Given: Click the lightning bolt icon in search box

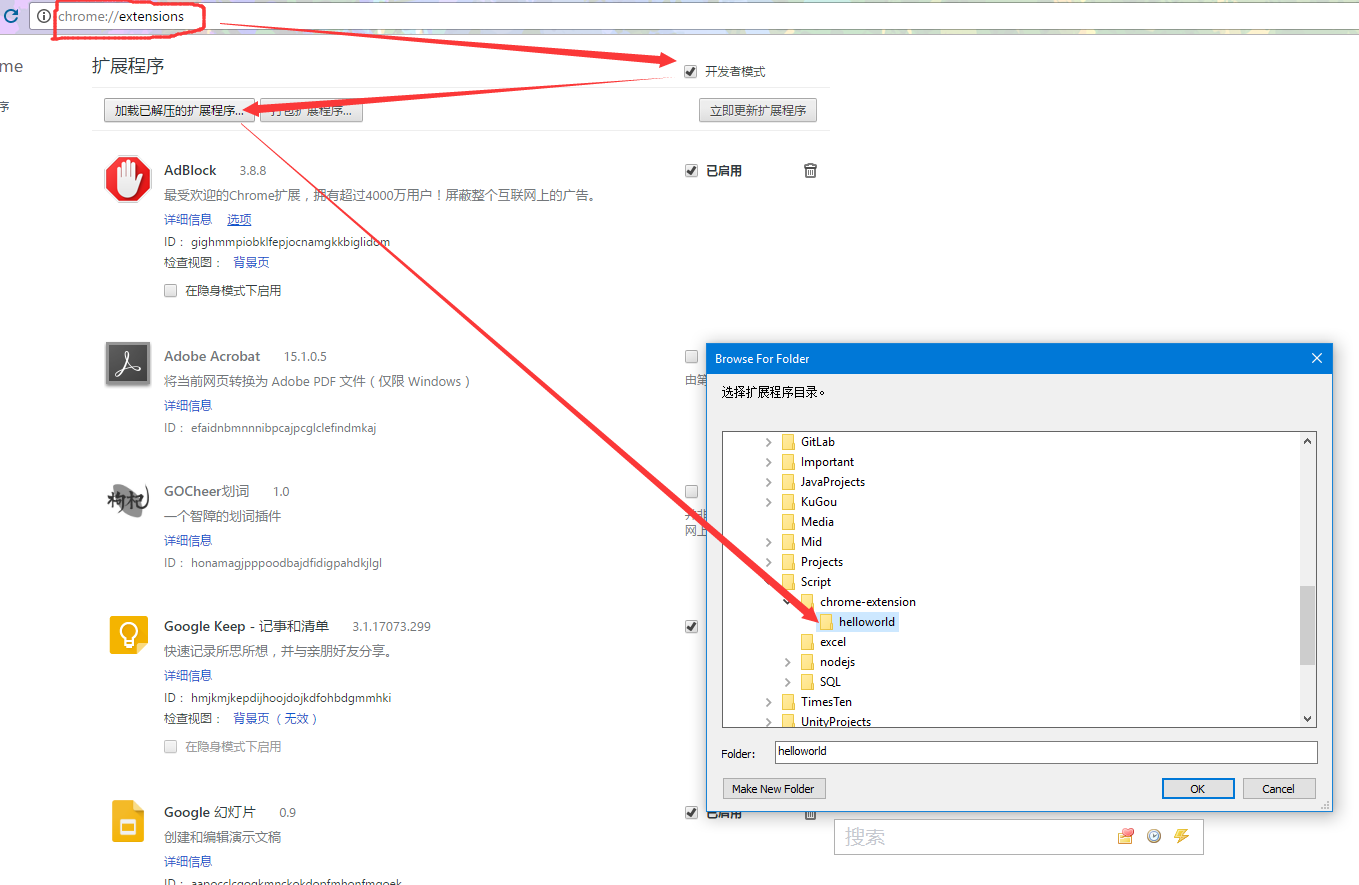Looking at the screenshot, I should [1182, 836].
